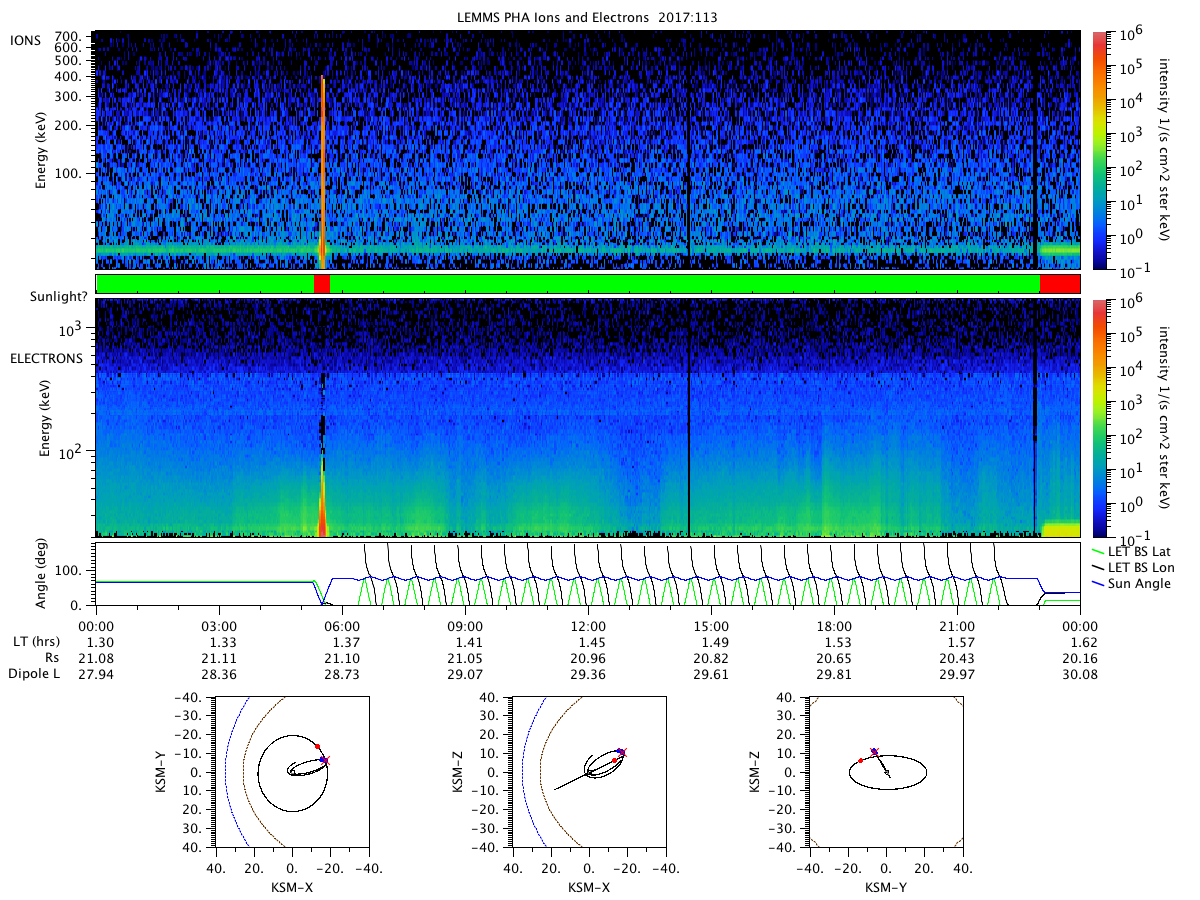
Task: Click the 12:00 time axis label
Action: pos(588,625)
